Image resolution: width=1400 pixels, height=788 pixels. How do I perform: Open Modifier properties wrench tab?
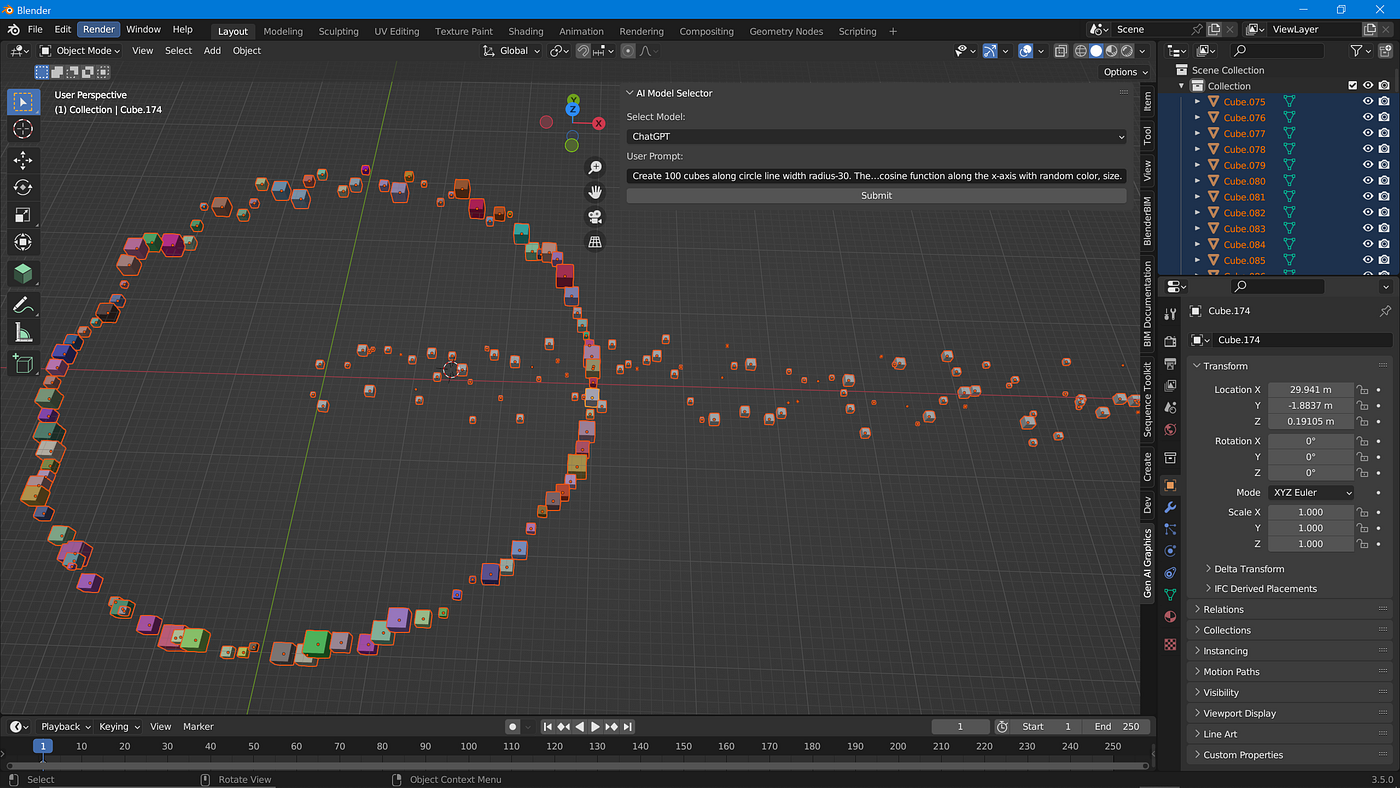(x=1170, y=507)
